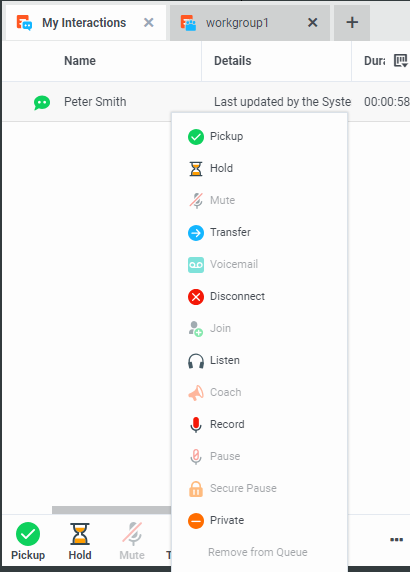
Task: Click the horizontal scrollbar thumb
Action: click(112, 510)
